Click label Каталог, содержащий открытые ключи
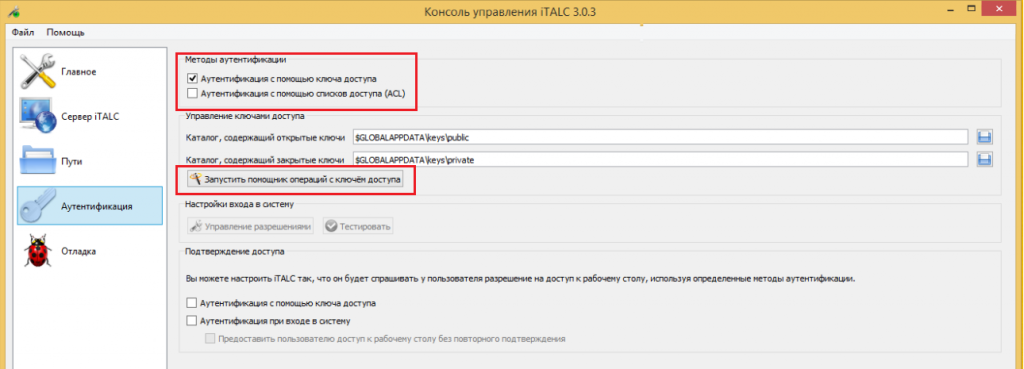The width and height of the screenshot is (1024, 369). tap(265, 138)
